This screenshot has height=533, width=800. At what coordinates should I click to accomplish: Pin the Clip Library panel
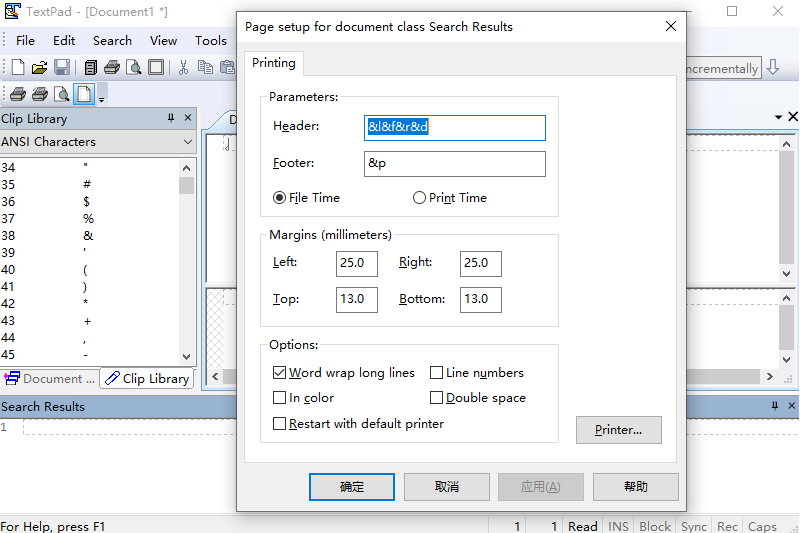171,118
